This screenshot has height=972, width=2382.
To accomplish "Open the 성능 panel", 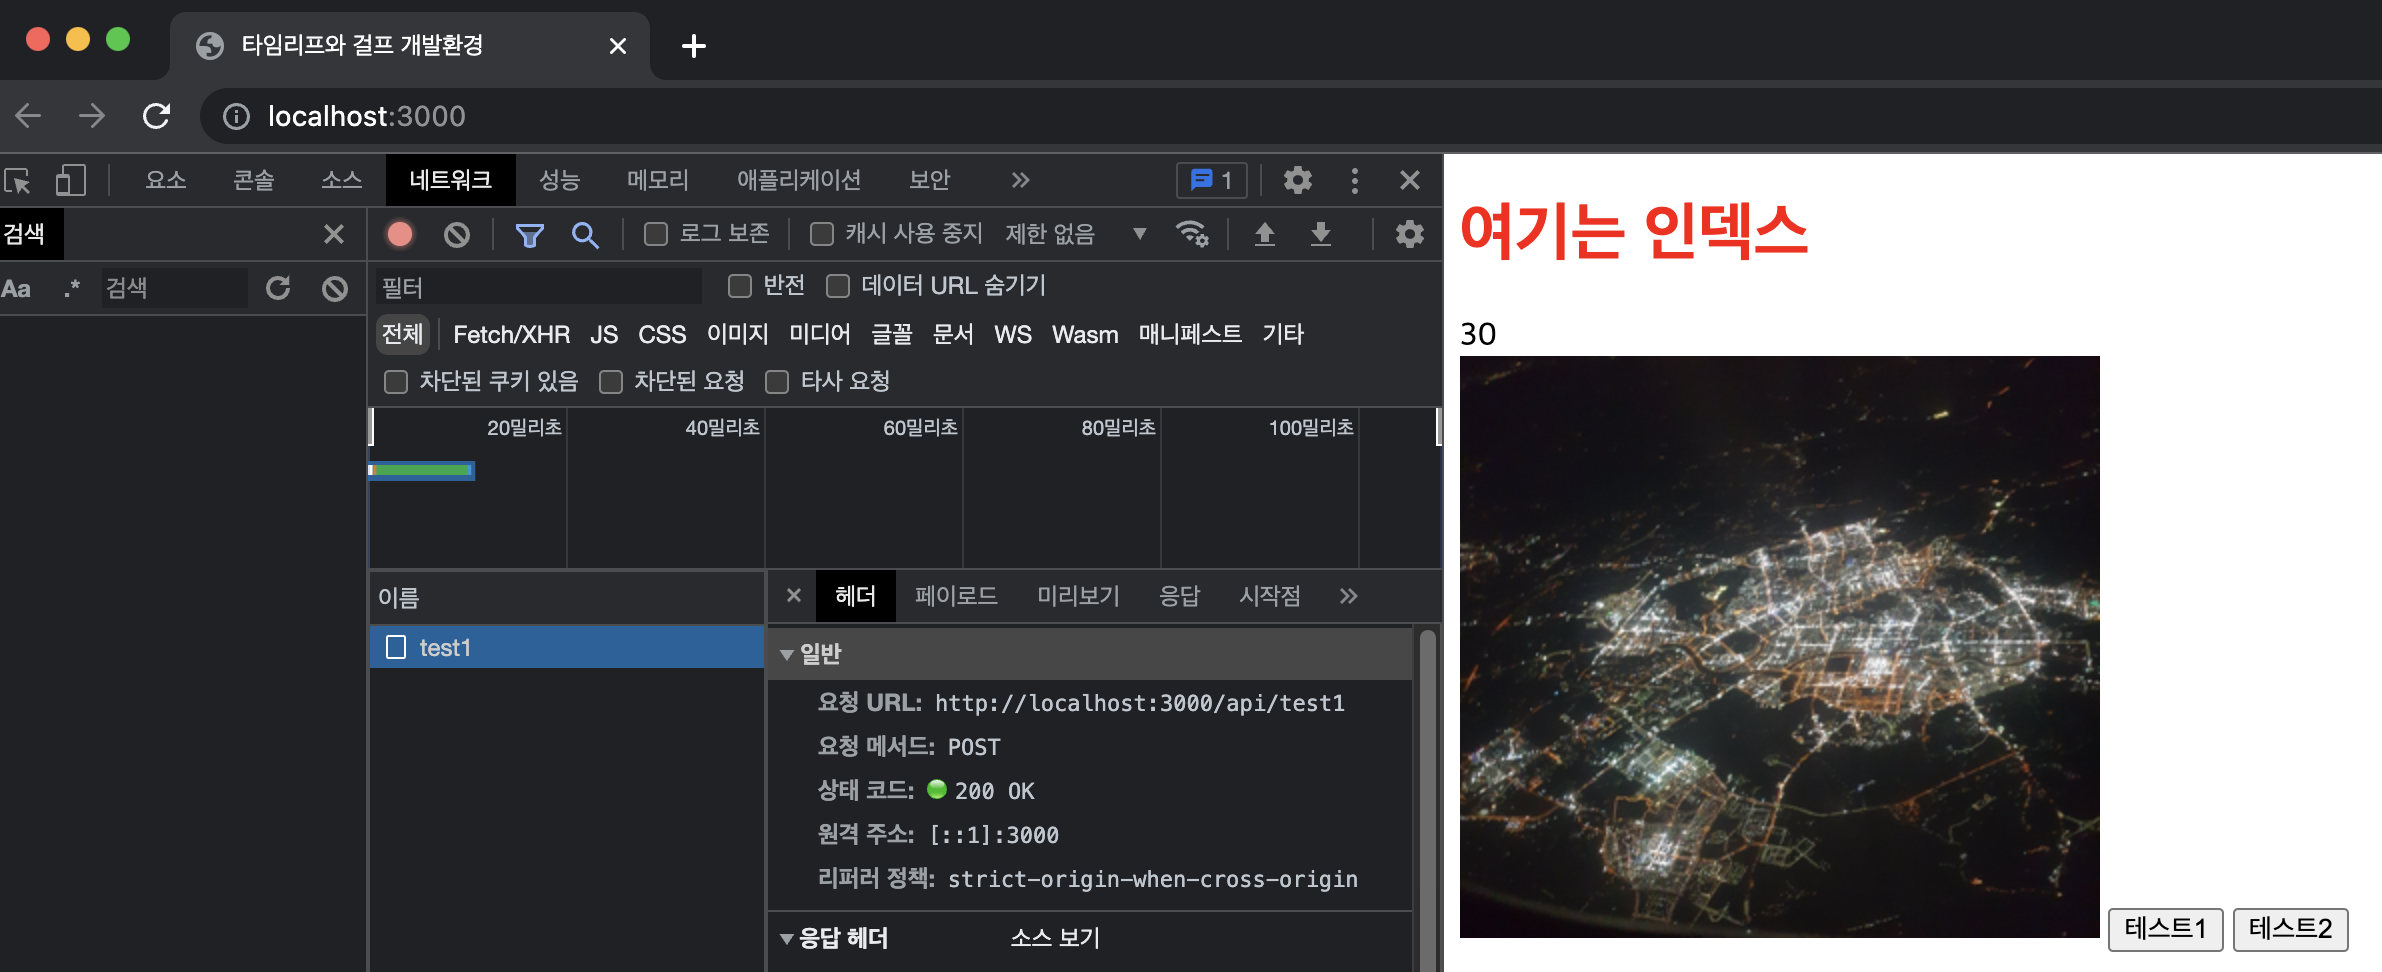I will (x=560, y=180).
